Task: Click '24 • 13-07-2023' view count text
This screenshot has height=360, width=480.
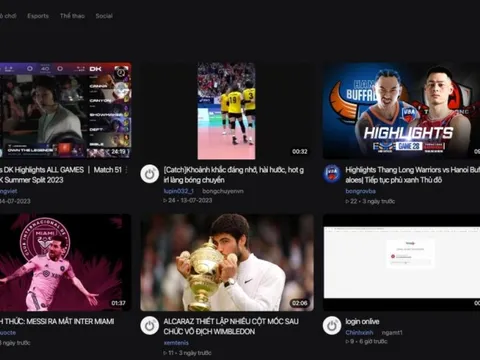Action: (188, 201)
